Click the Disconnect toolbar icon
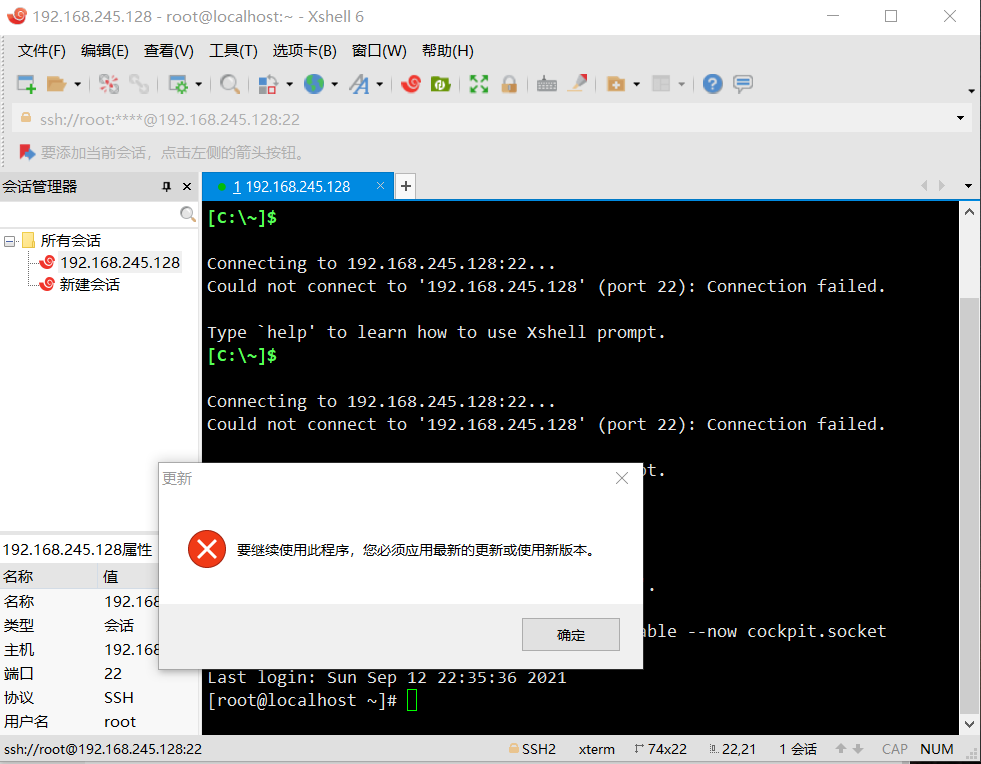 (x=108, y=84)
